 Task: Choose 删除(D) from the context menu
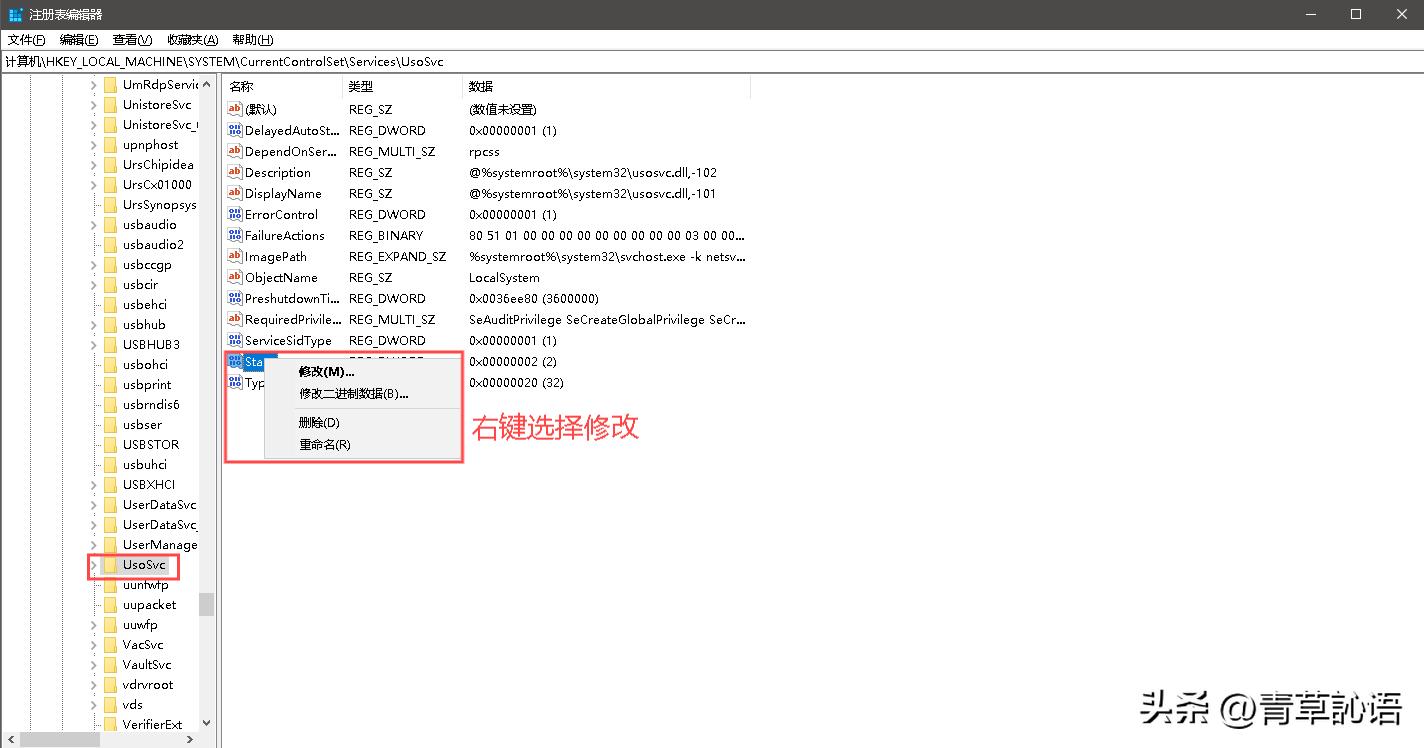[362, 423]
